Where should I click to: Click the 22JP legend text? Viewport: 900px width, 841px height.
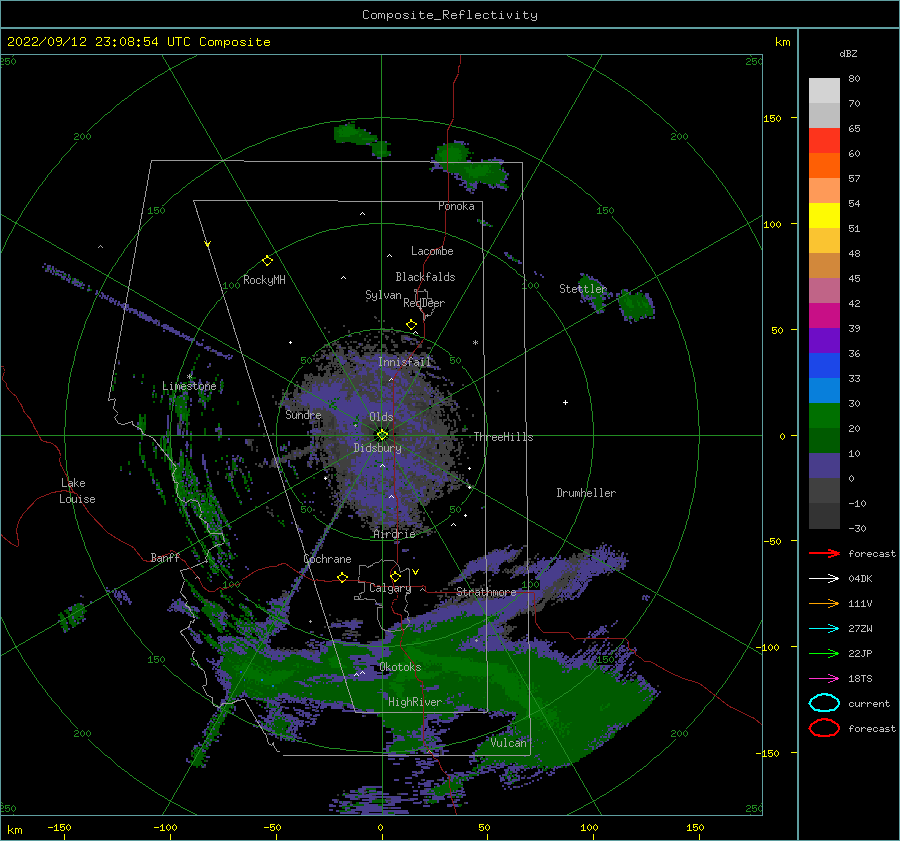tap(860, 653)
